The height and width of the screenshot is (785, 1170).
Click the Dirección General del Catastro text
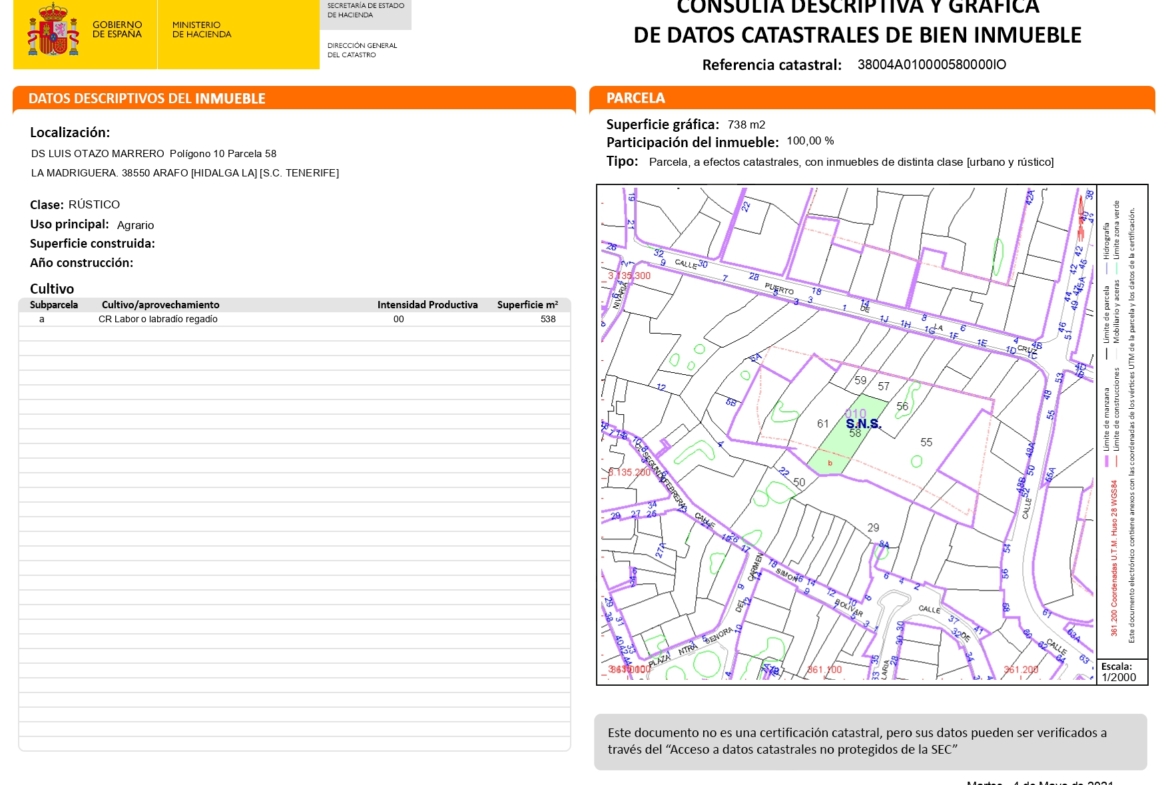coord(361,50)
